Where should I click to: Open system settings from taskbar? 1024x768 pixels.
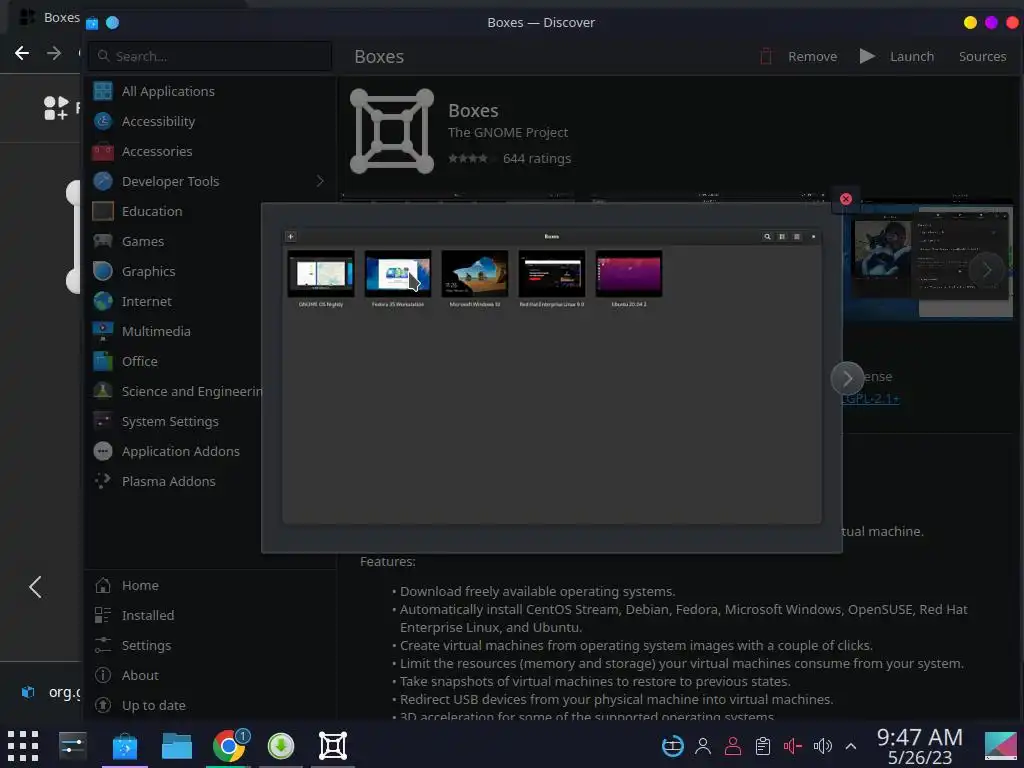pyautogui.click(x=72, y=746)
